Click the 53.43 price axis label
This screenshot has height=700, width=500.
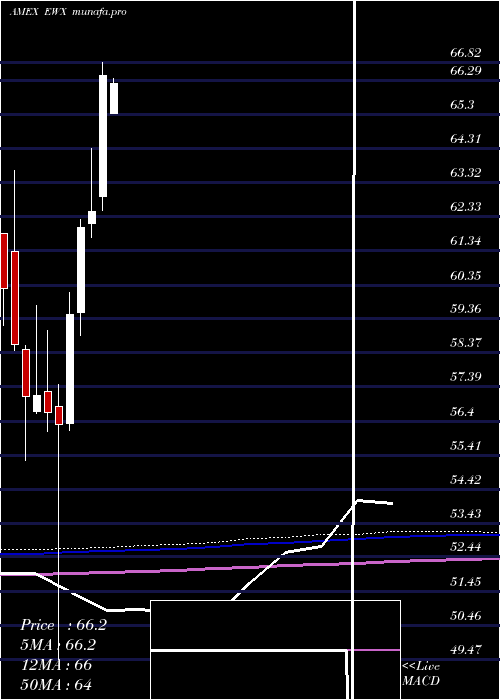click(x=466, y=514)
